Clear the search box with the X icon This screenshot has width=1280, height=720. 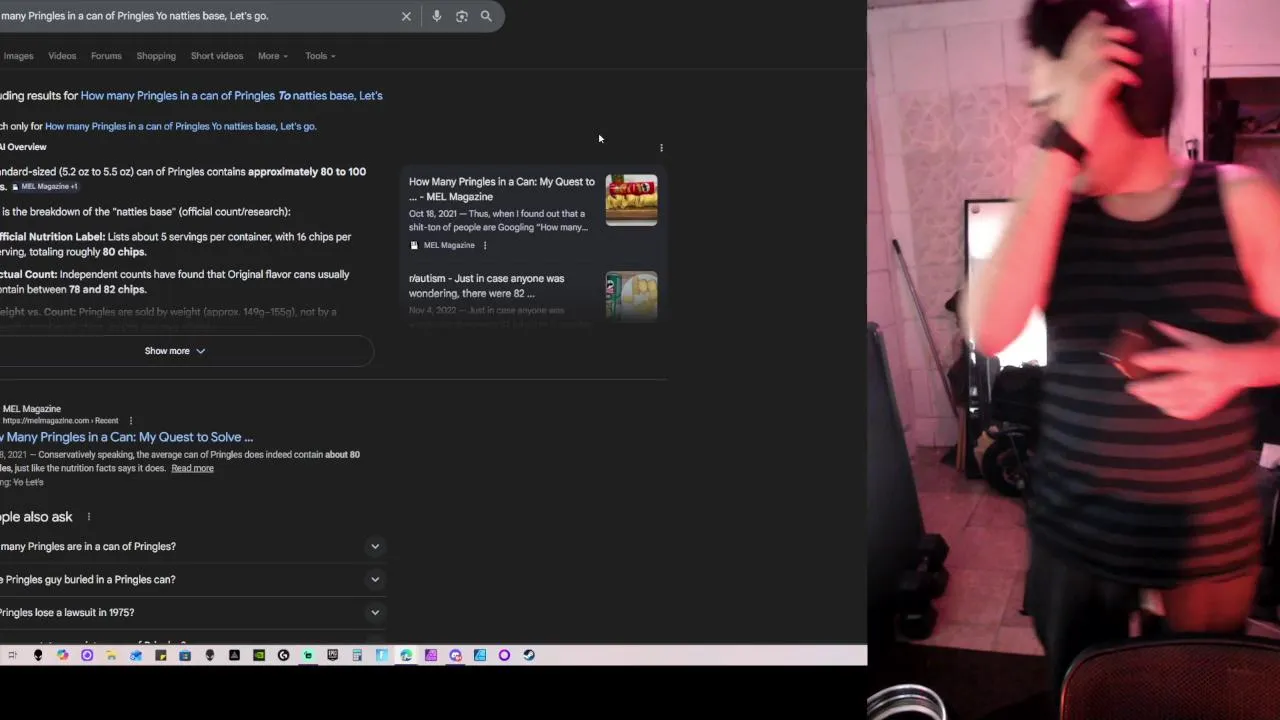pos(406,16)
